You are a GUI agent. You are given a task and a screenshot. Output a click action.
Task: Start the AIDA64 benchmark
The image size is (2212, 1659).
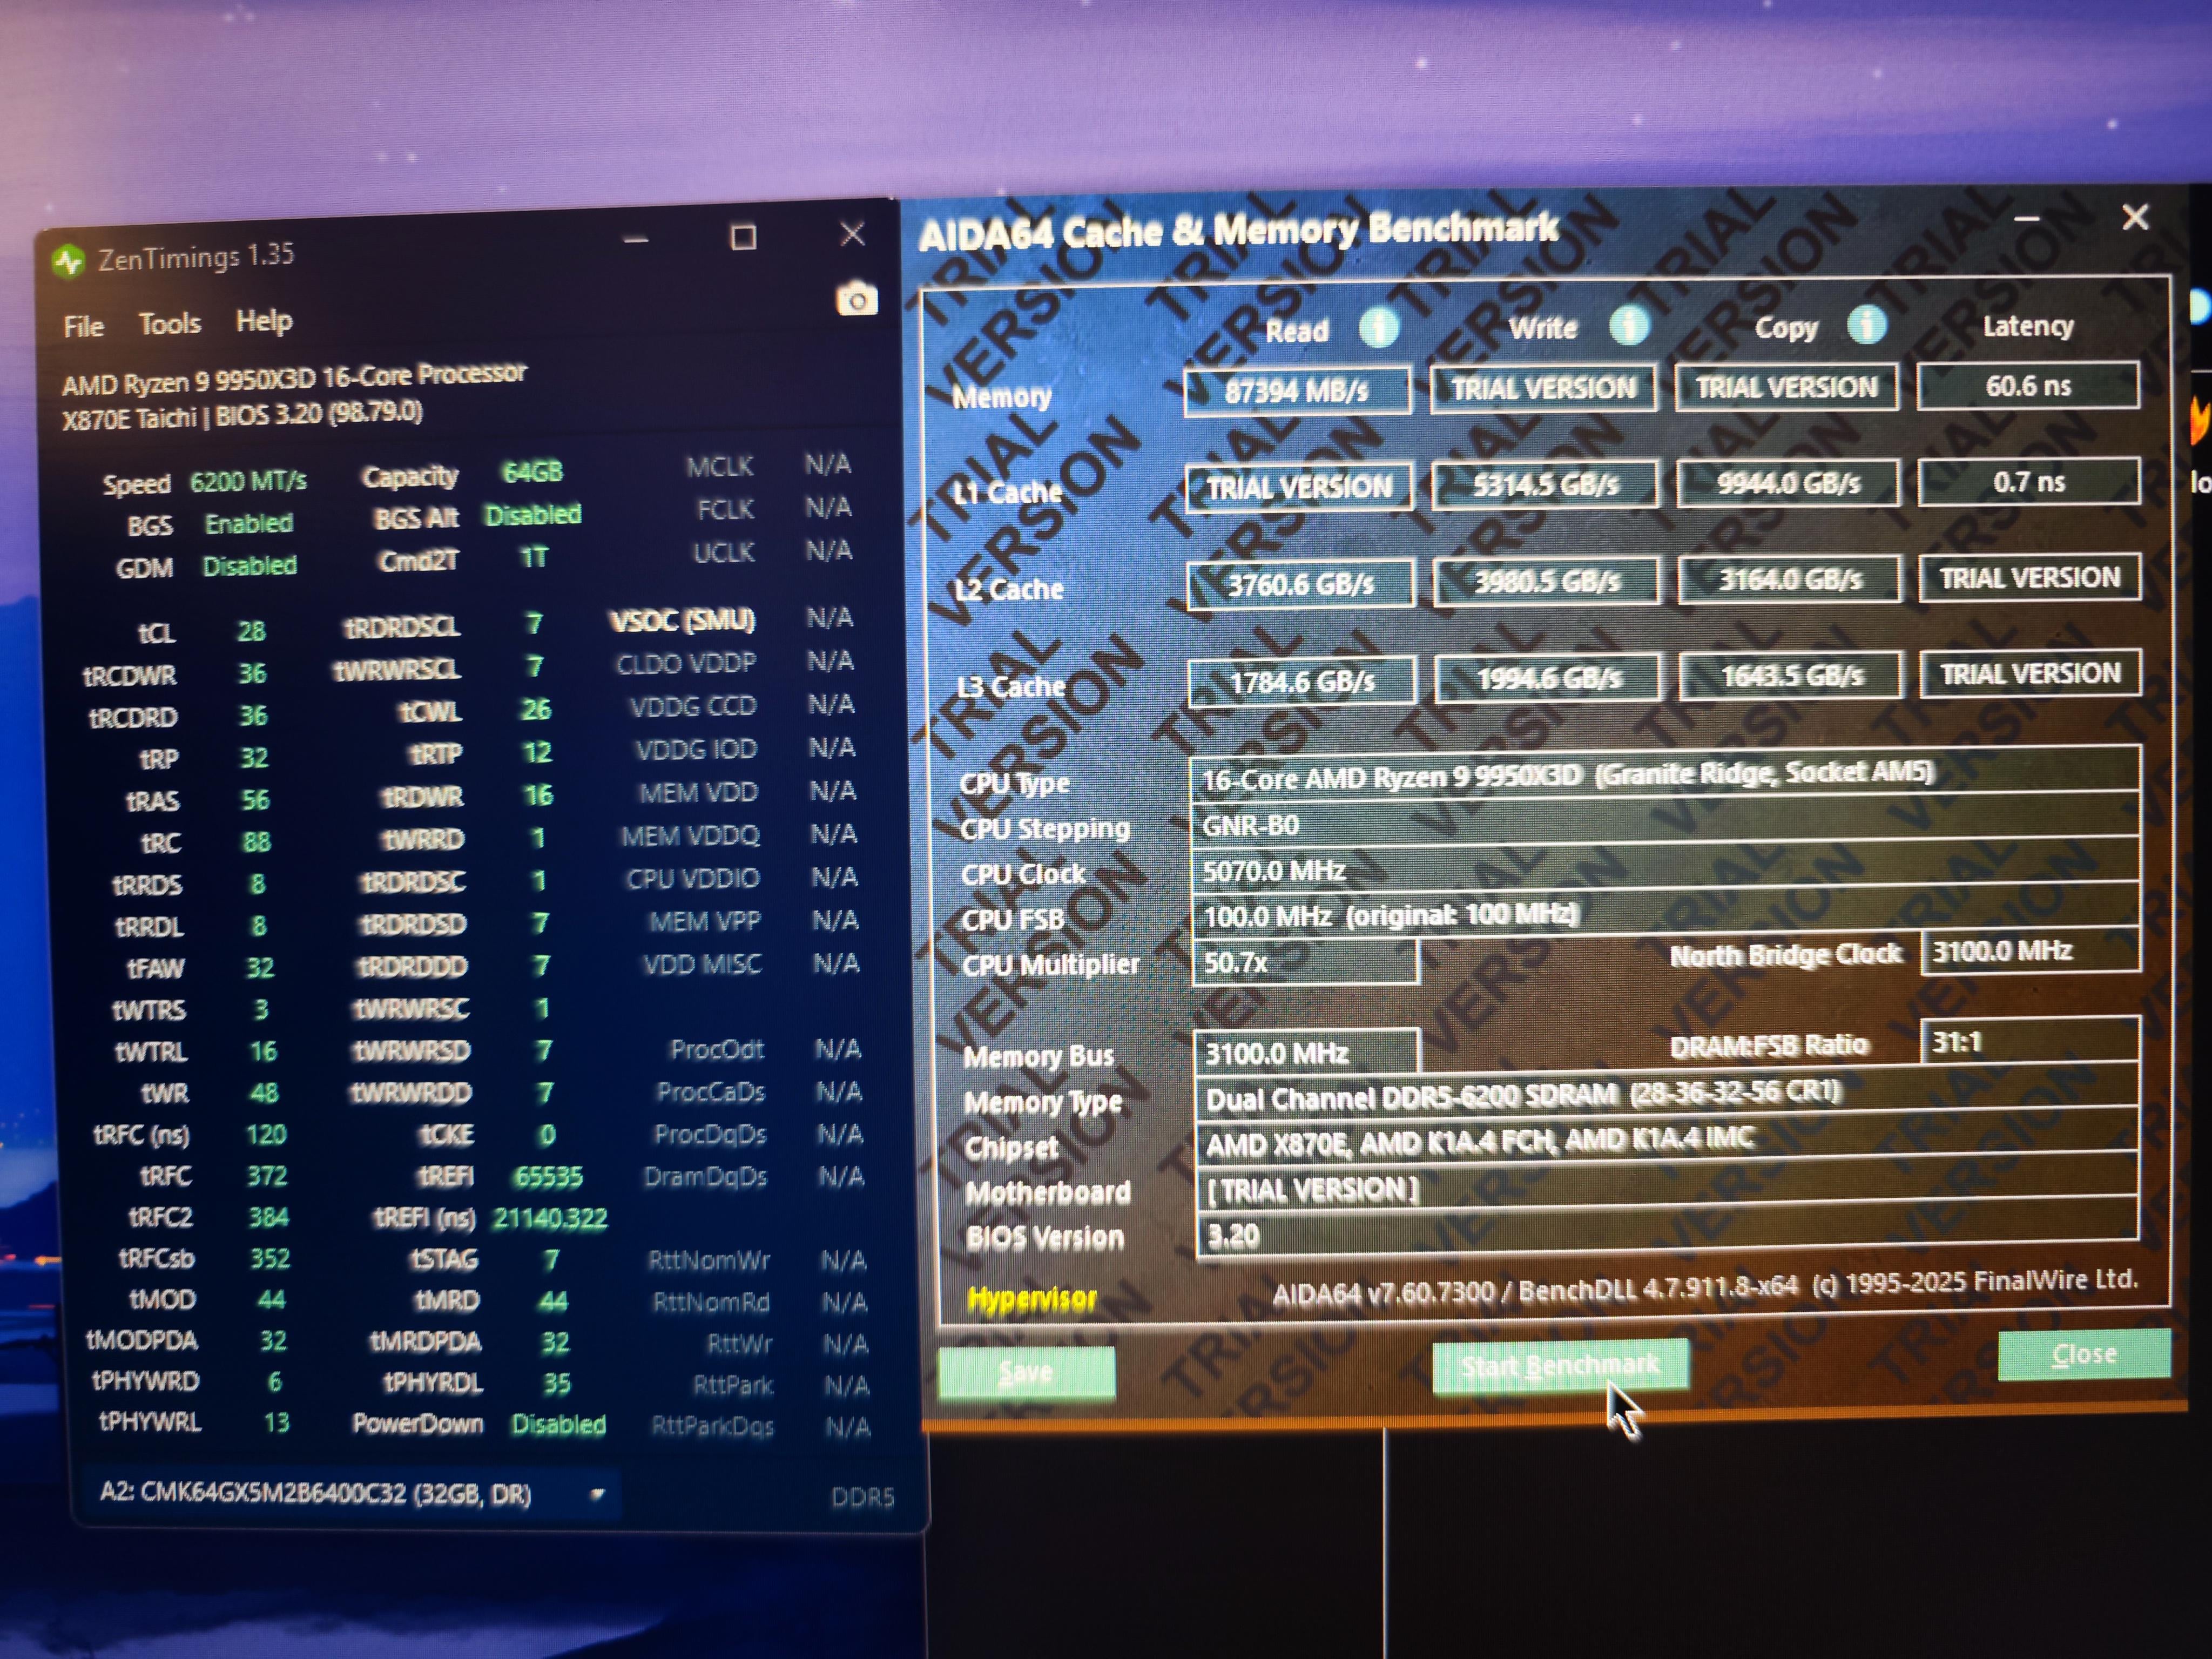click(1560, 1365)
